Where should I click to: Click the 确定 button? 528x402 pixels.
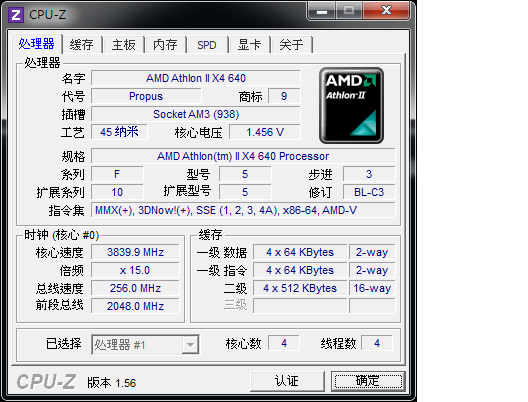(x=368, y=381)
